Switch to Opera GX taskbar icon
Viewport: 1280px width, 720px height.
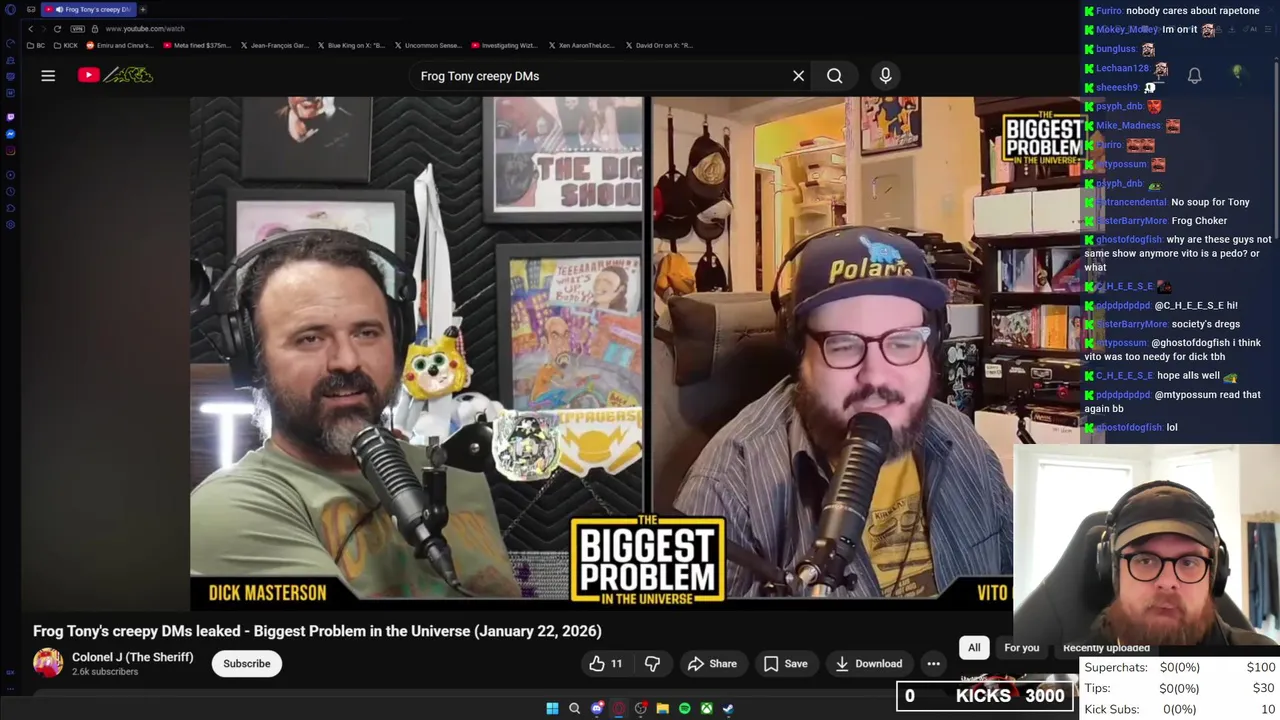pyautogui.click(x=619, y=708)
